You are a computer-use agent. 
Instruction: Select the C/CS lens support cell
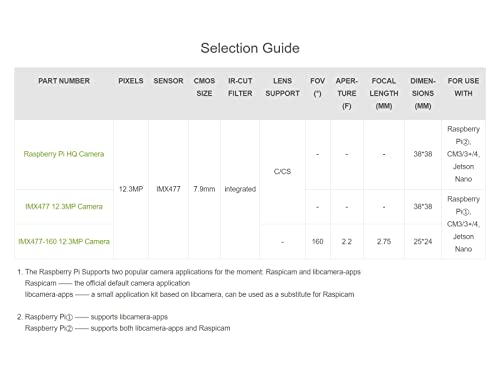coord(282,171)
